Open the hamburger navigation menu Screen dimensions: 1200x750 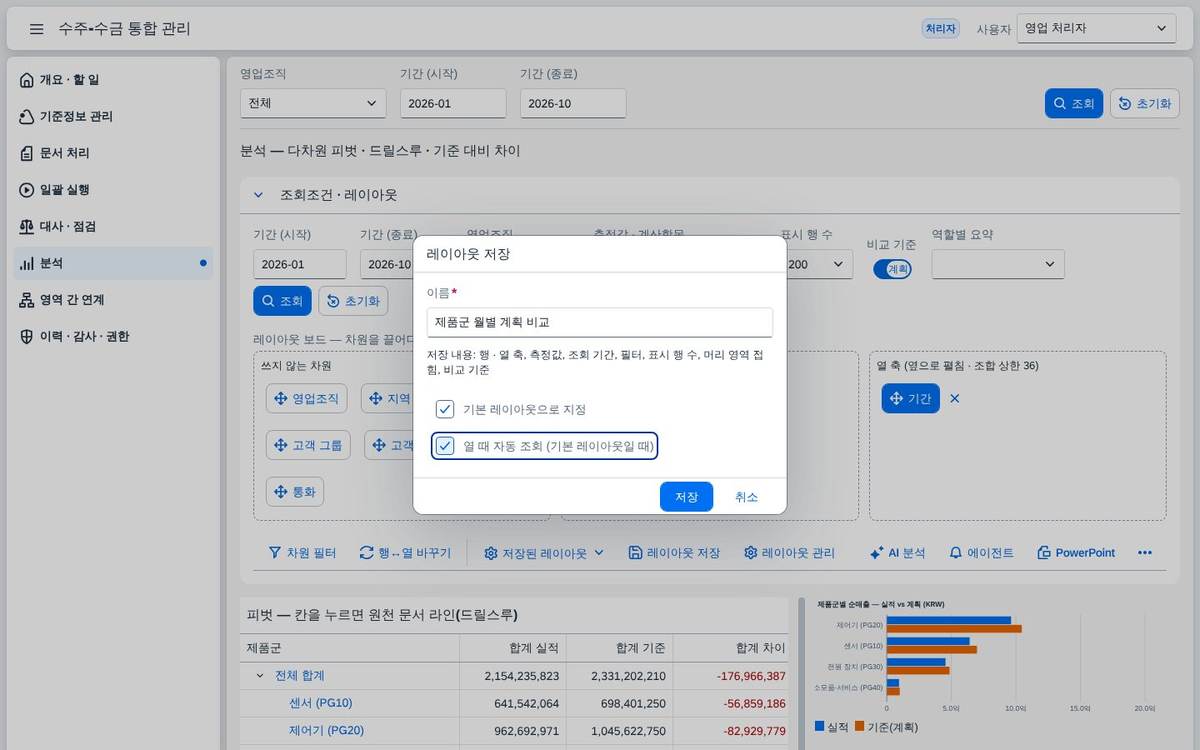[36, 29]
